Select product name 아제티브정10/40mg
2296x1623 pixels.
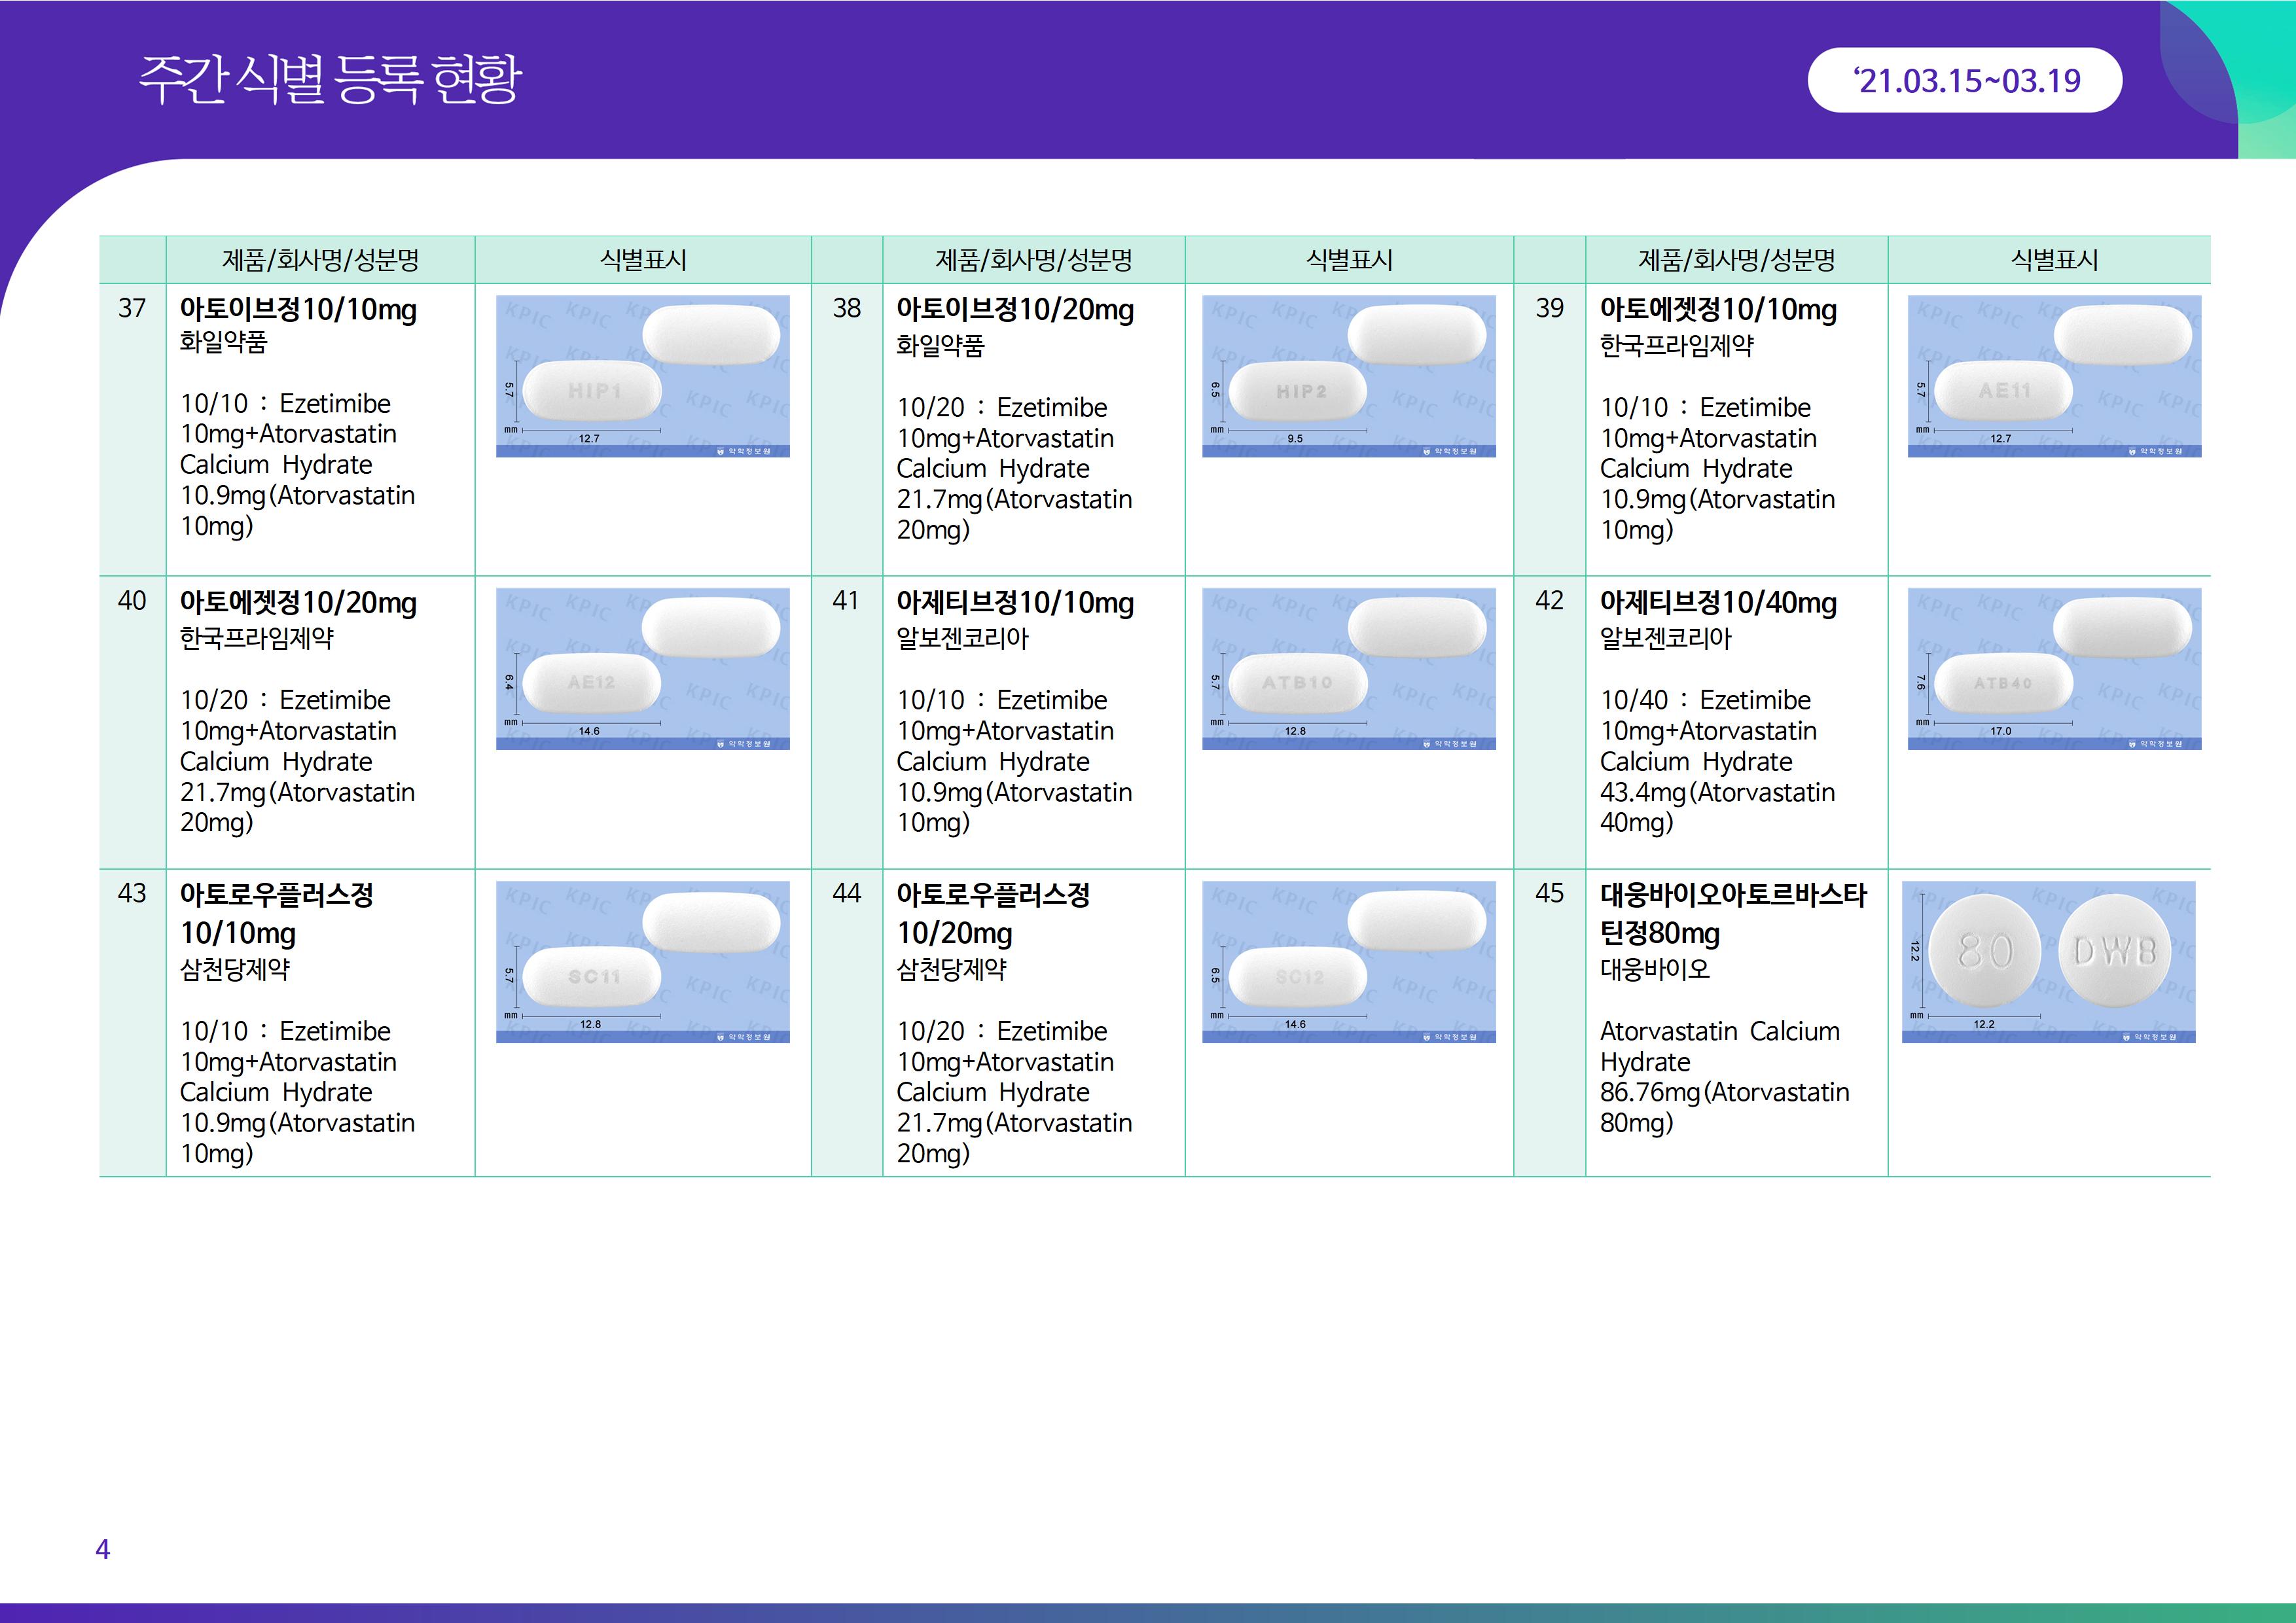1717,602
